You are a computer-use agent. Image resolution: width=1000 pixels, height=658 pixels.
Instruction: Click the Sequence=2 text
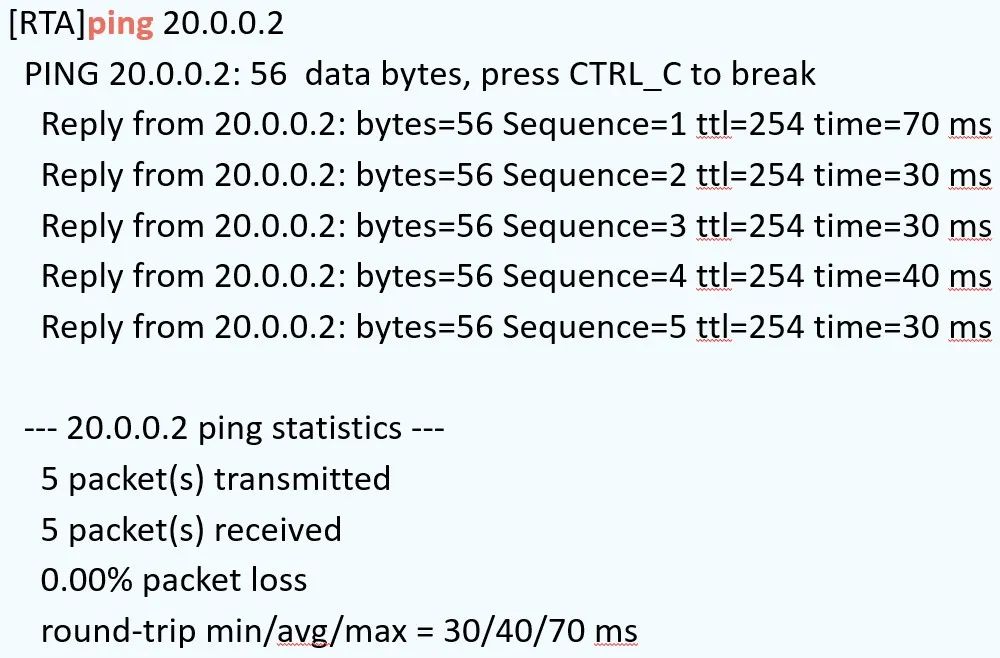click(594, 176)
